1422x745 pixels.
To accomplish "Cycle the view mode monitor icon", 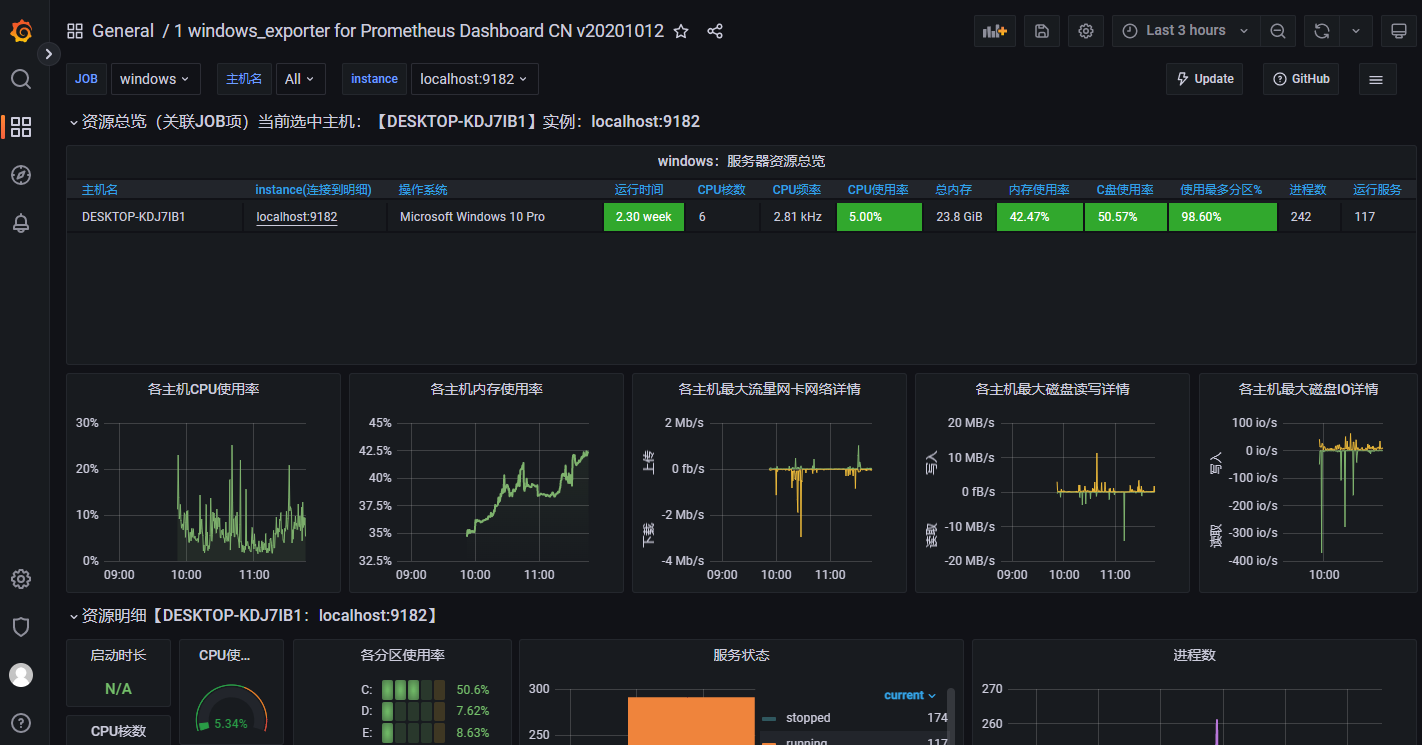I will click(x=1399, y=31).
